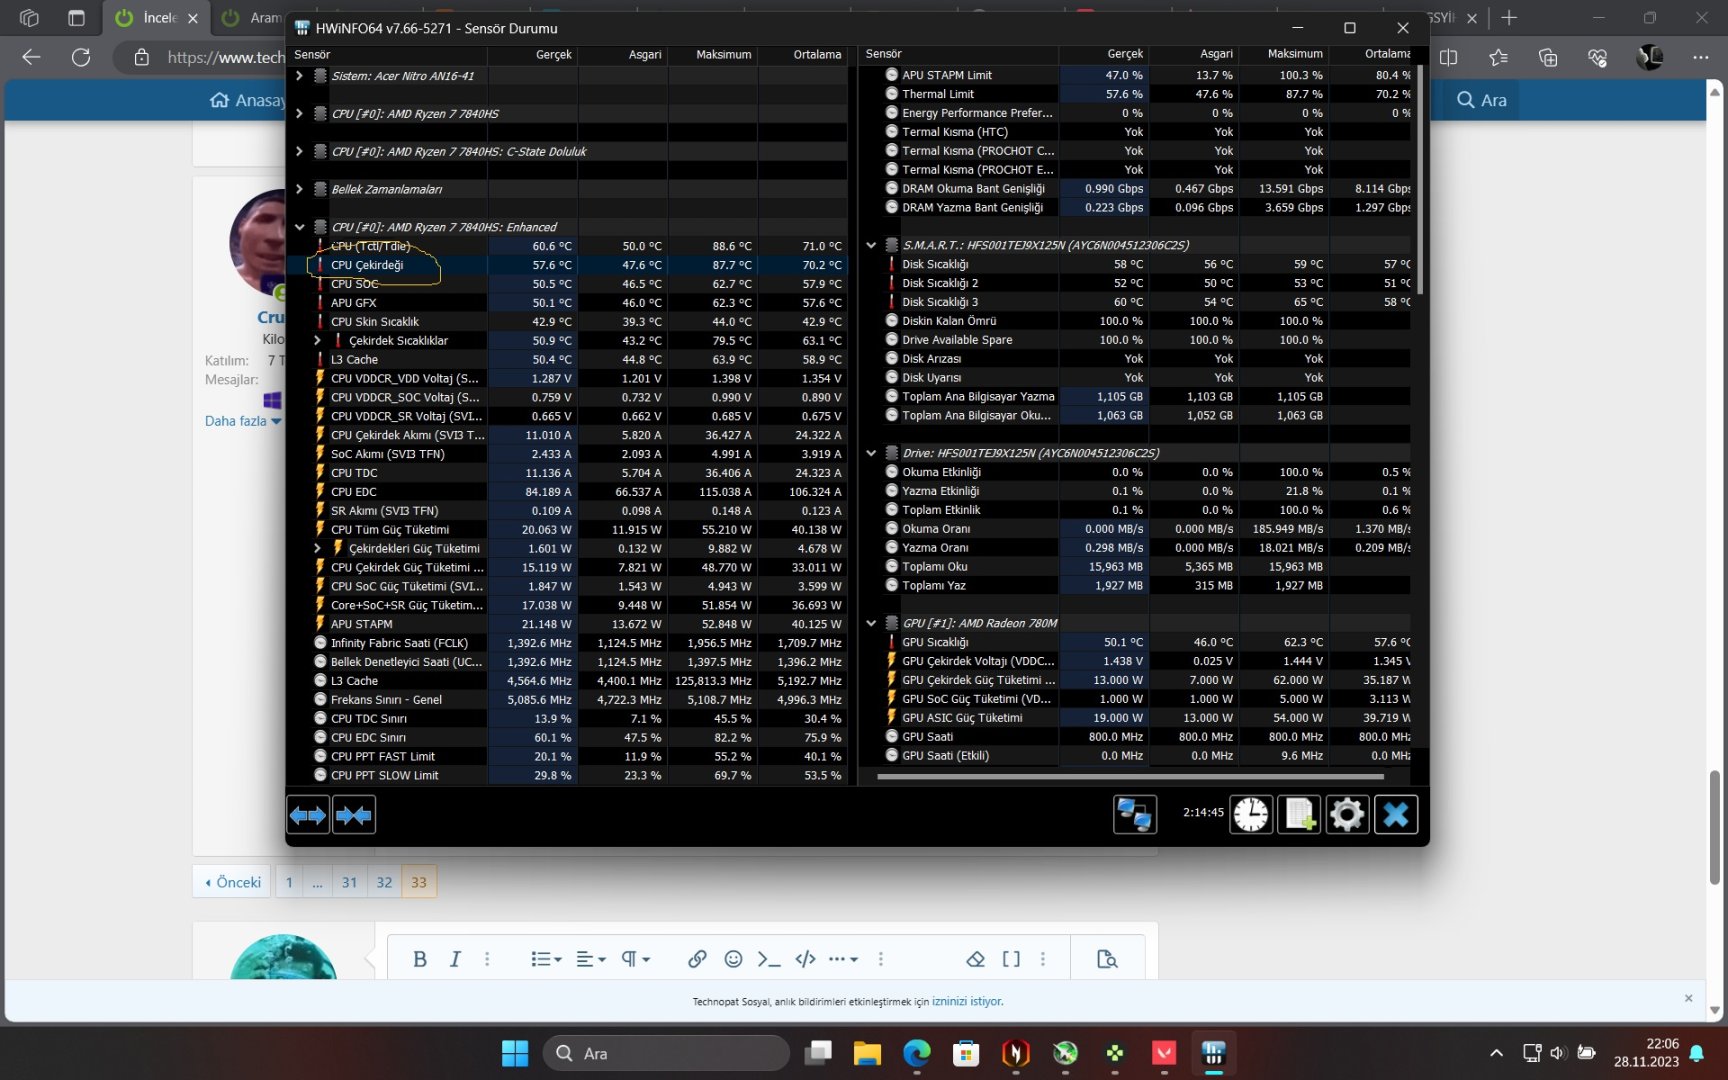Open Microsoft Edge from the taskbar
This screenshot has width=1728, height=1080.
pyautogui.click(x=917, y=1053)
